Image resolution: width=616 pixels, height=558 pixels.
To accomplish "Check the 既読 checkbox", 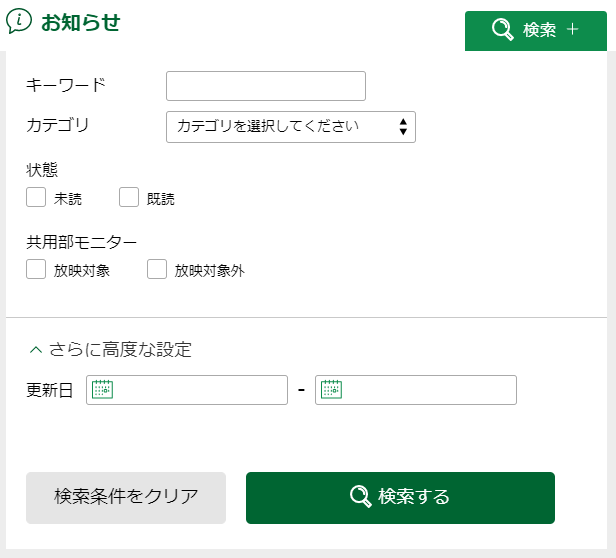I will click(x=129, y=197).
